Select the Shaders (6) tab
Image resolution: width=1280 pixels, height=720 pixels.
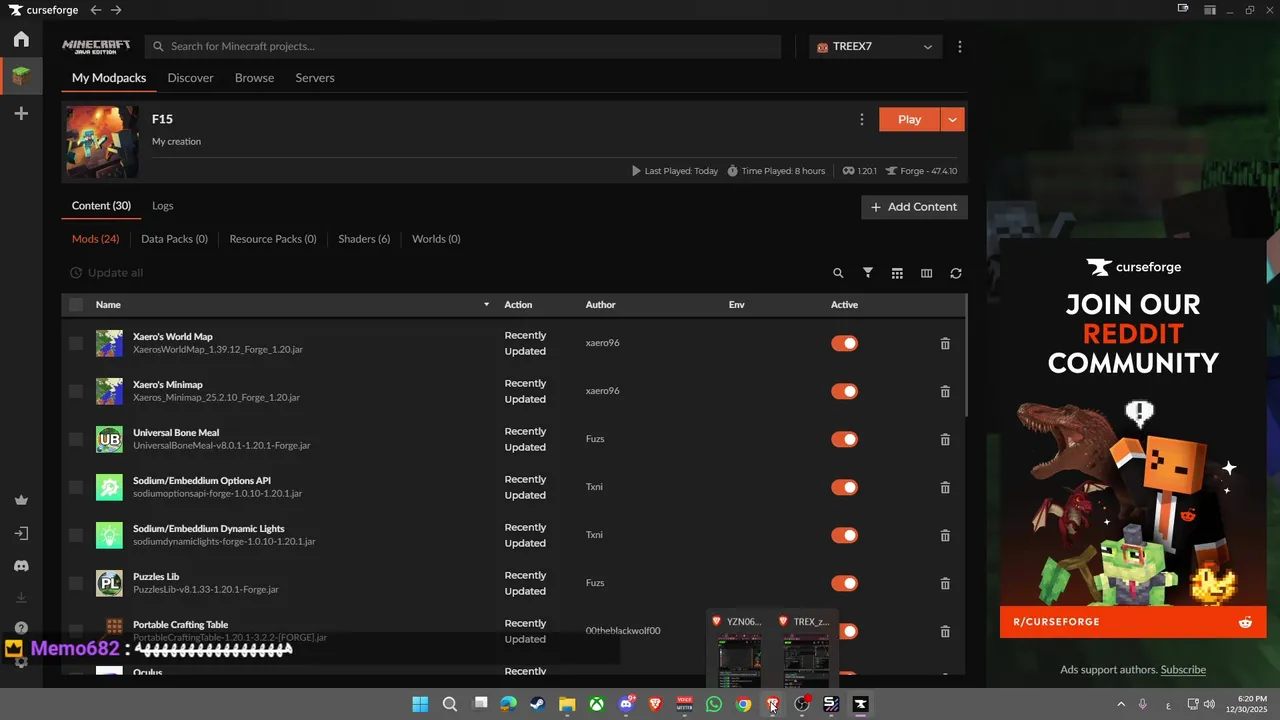tap(364, 239)
